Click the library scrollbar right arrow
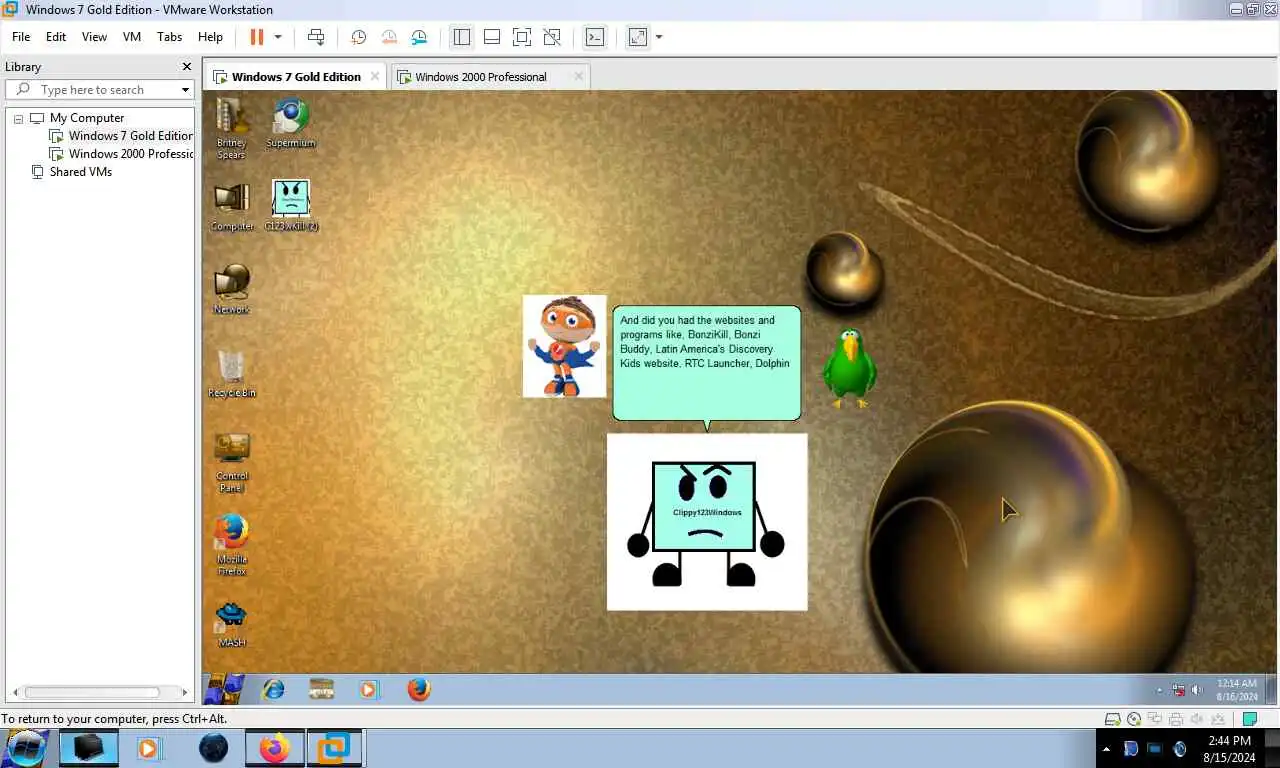 (x=184, y=692)
